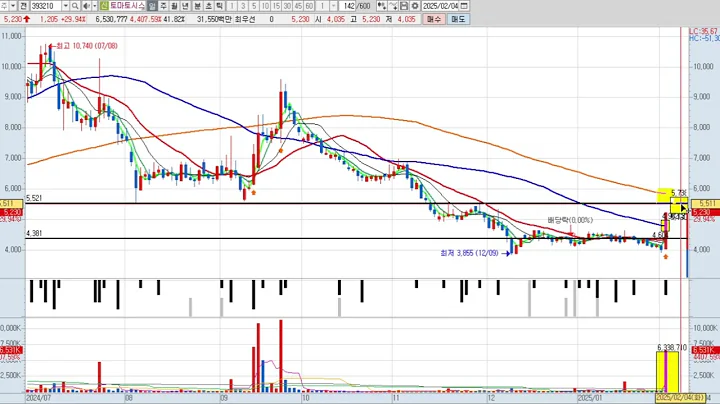Choose the 45 interval button
This screenshot has width=720, height=404.
(x=298, y=6)
